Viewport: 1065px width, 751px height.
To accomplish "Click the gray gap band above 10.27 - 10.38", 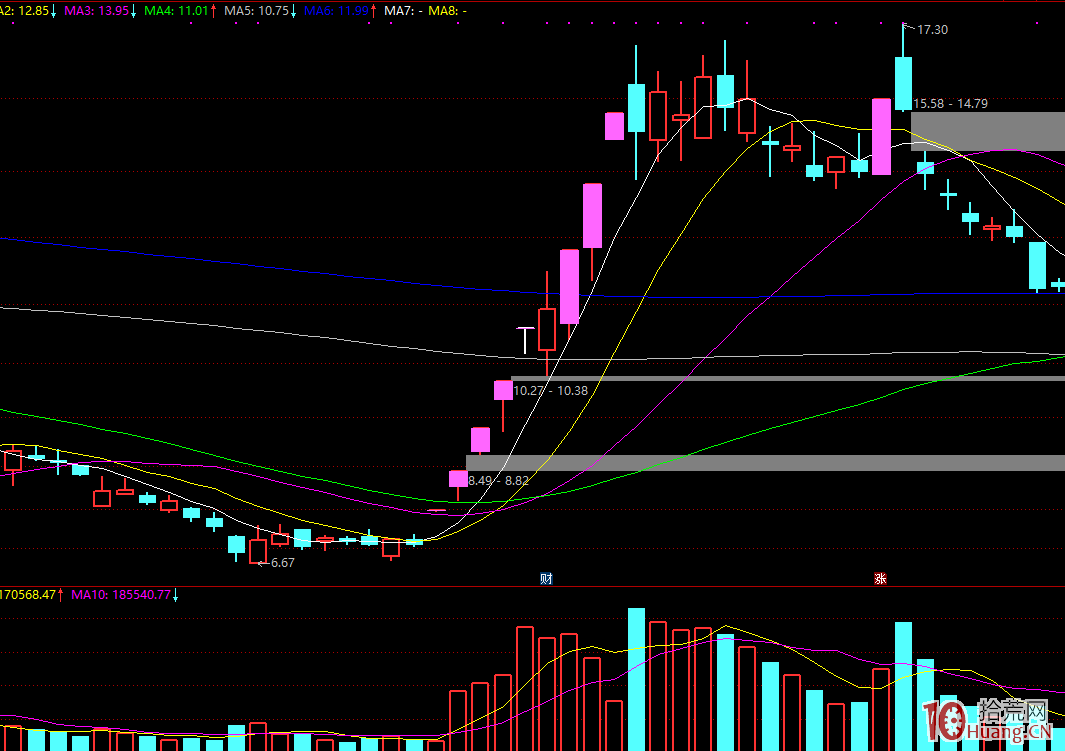I will coord(788,379).
